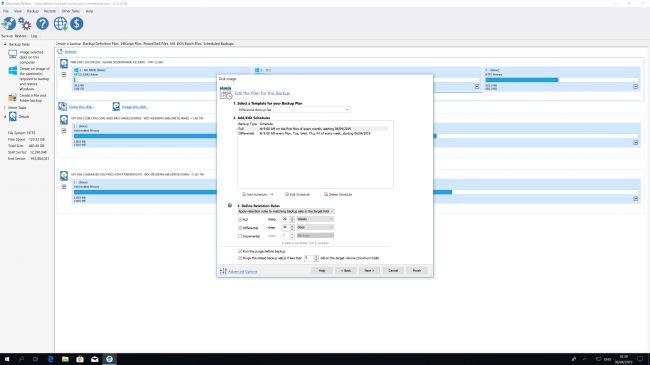Open Microsoft Store from taskbar
The height and width of the screenshot is (365, 650).
coord(80,359)
